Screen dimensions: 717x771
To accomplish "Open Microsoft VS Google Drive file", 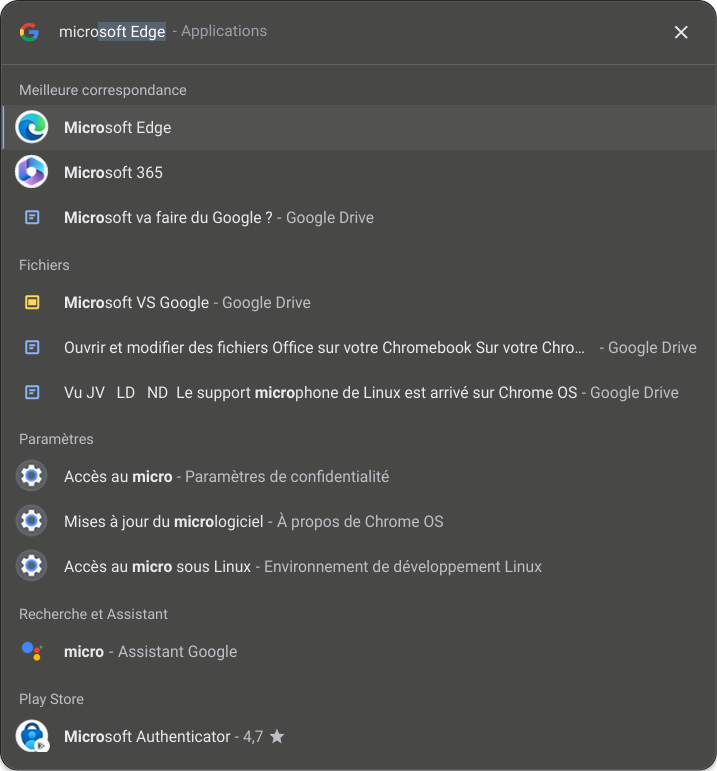I will point(358,302).
